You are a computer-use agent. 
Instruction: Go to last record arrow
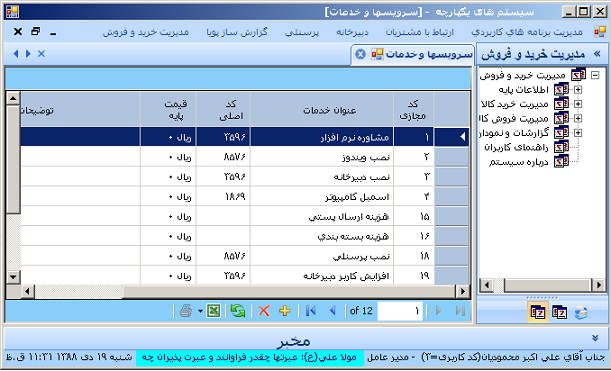click(460, 311)
